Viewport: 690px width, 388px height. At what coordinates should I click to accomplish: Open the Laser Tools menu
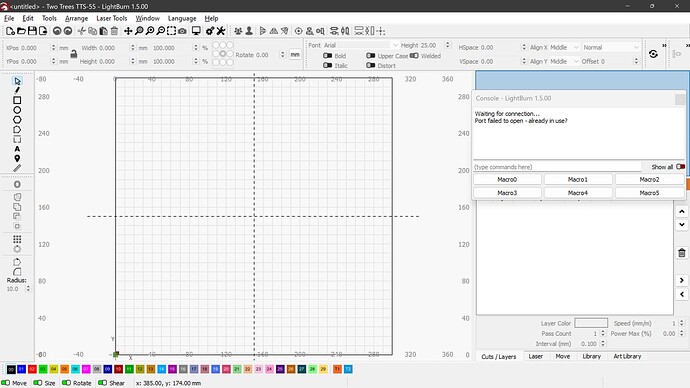(112, 18)
